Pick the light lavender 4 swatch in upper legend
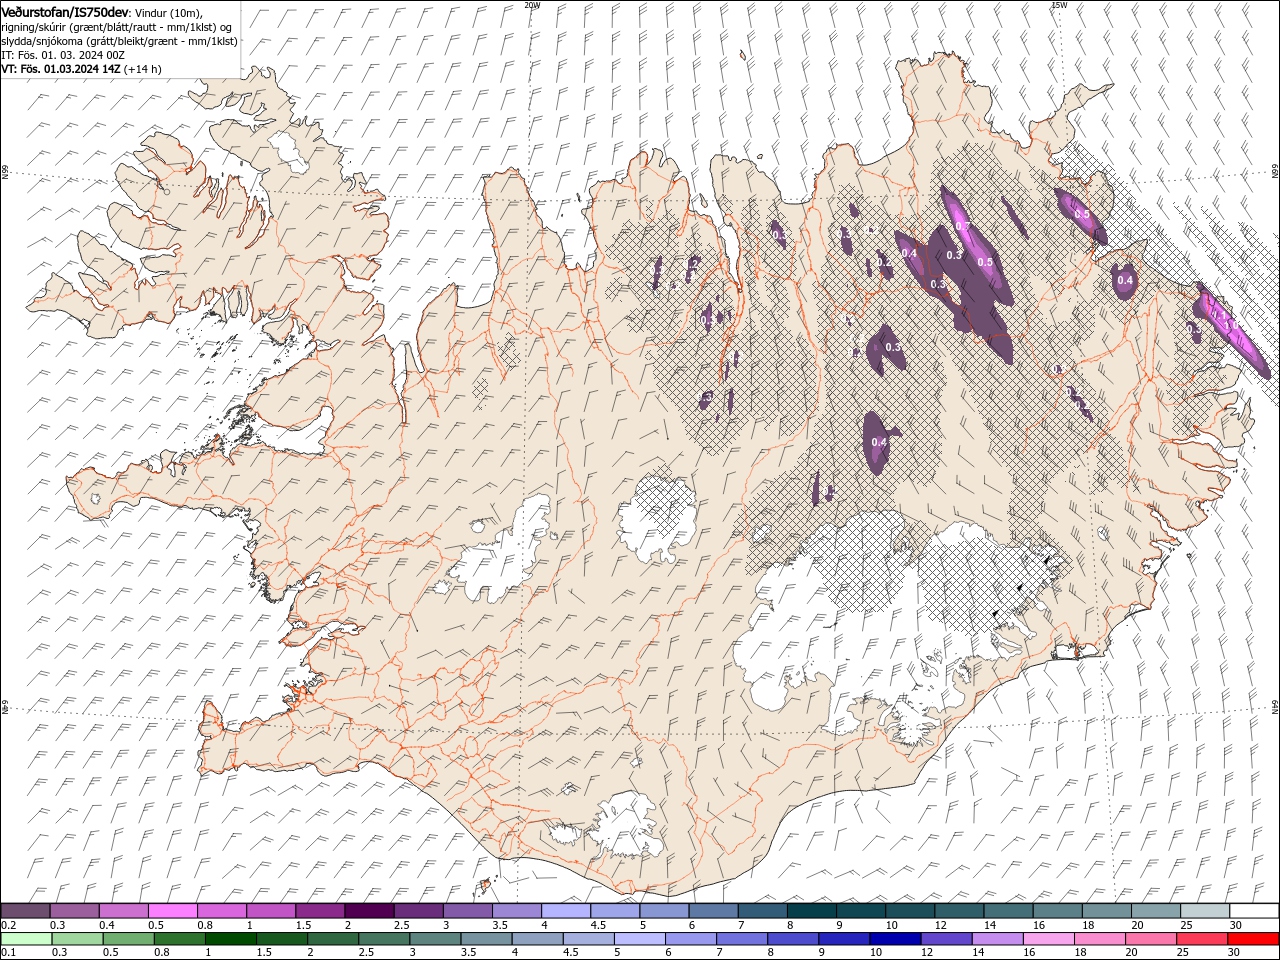Image resolution: width=1280 pixels, height=960 pixels. click(566, 911)
